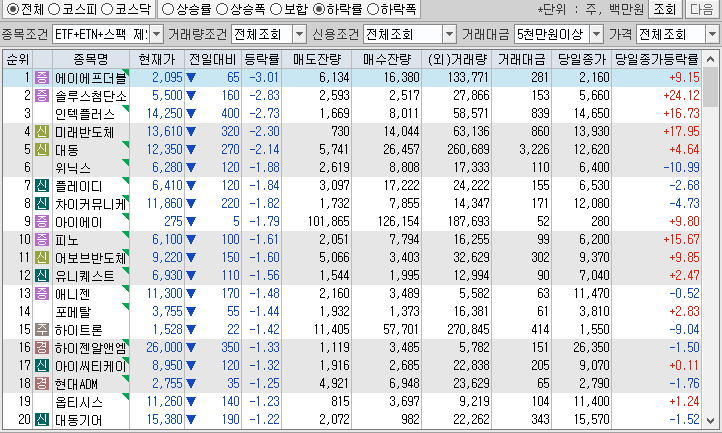
Task: Click the 증 badge beside 피노
Action: [x=42, y=240]
